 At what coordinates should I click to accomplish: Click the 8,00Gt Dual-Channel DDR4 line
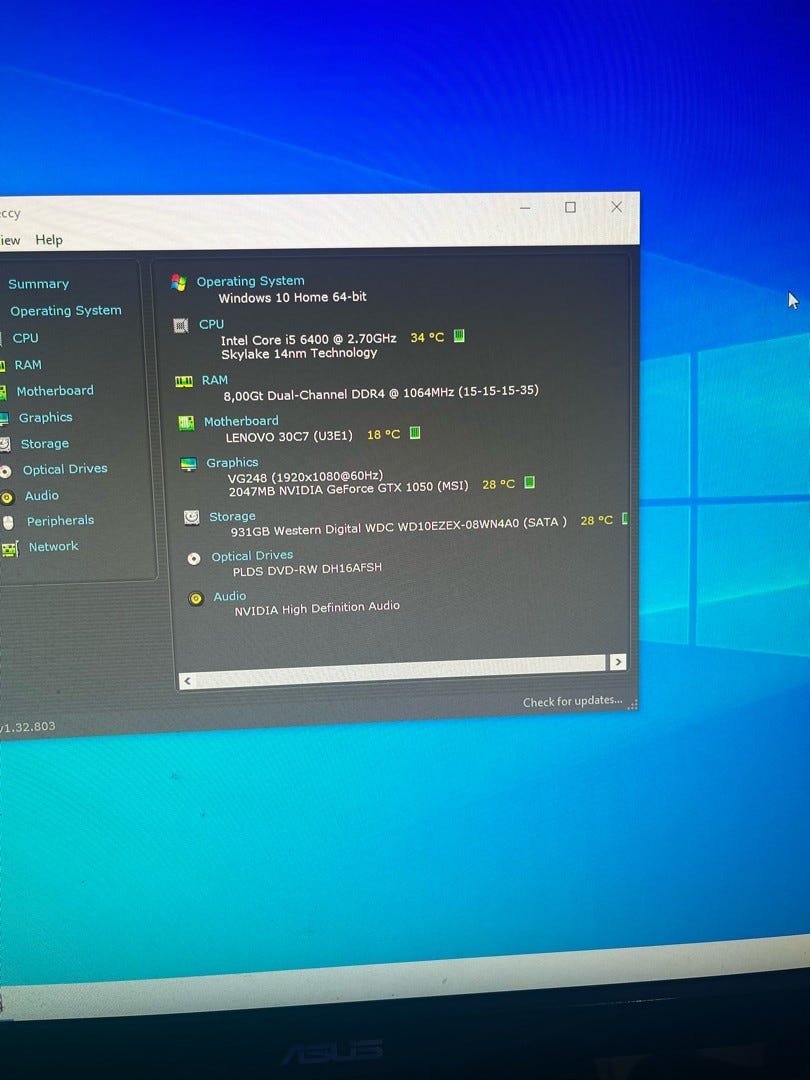(x=381, y=393)
